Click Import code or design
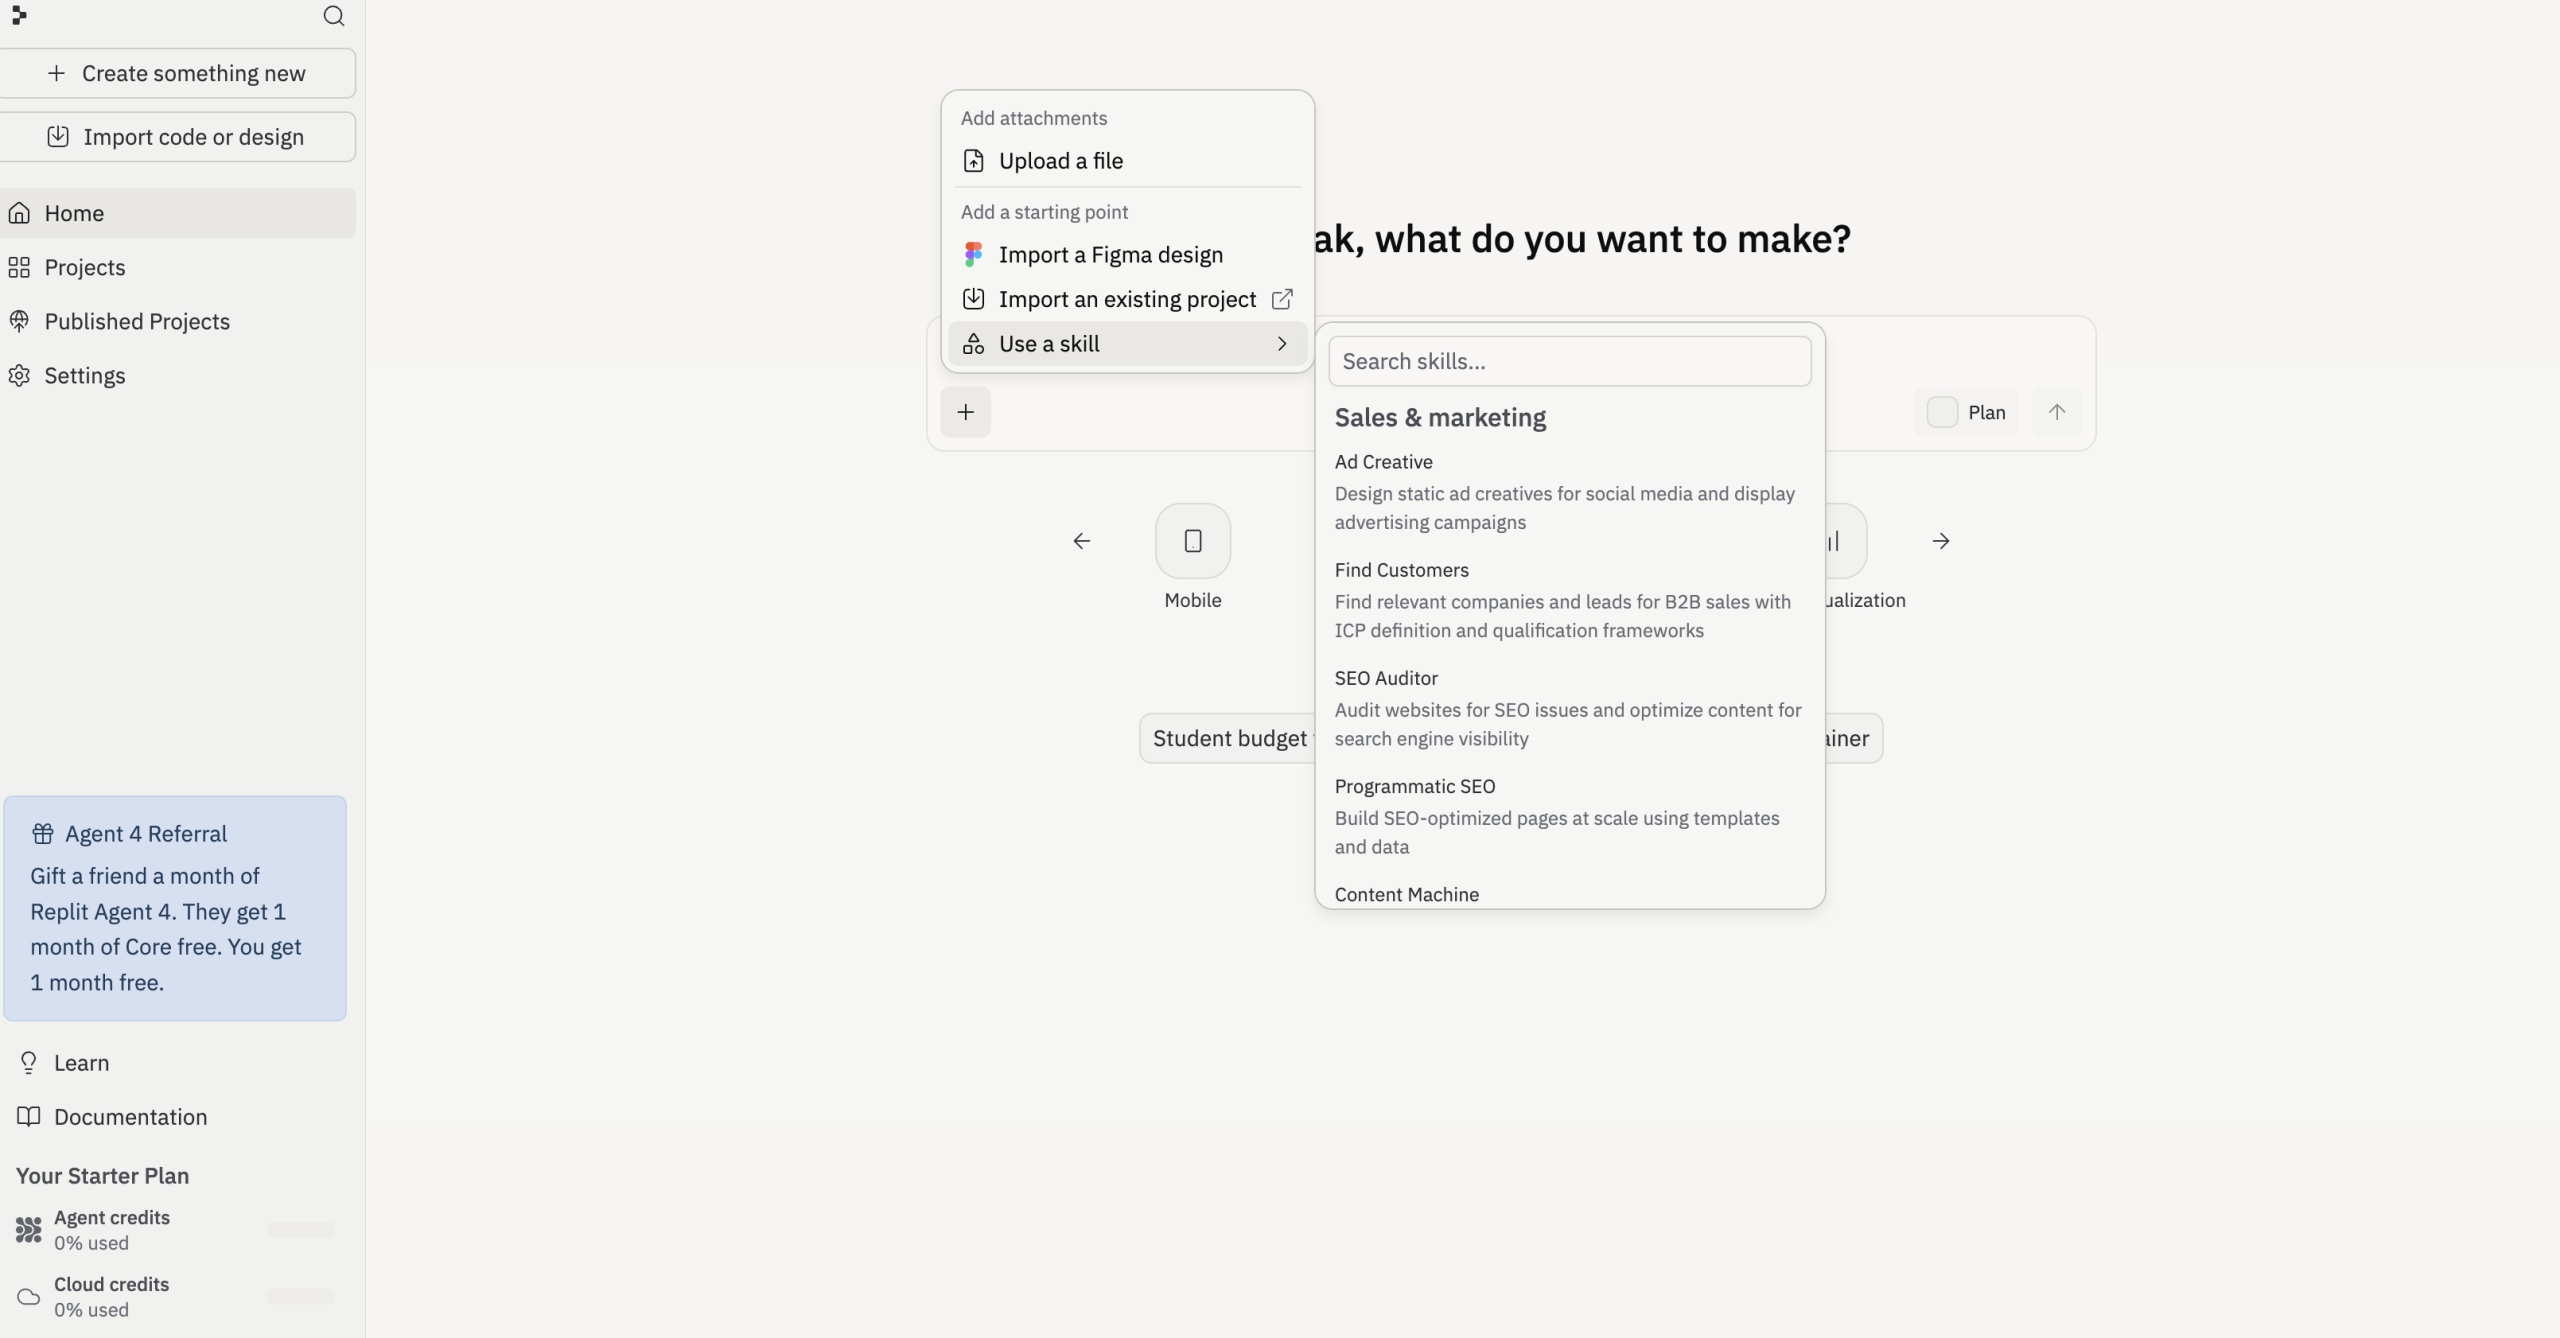2560x1338 pixels. click(179, 136)
